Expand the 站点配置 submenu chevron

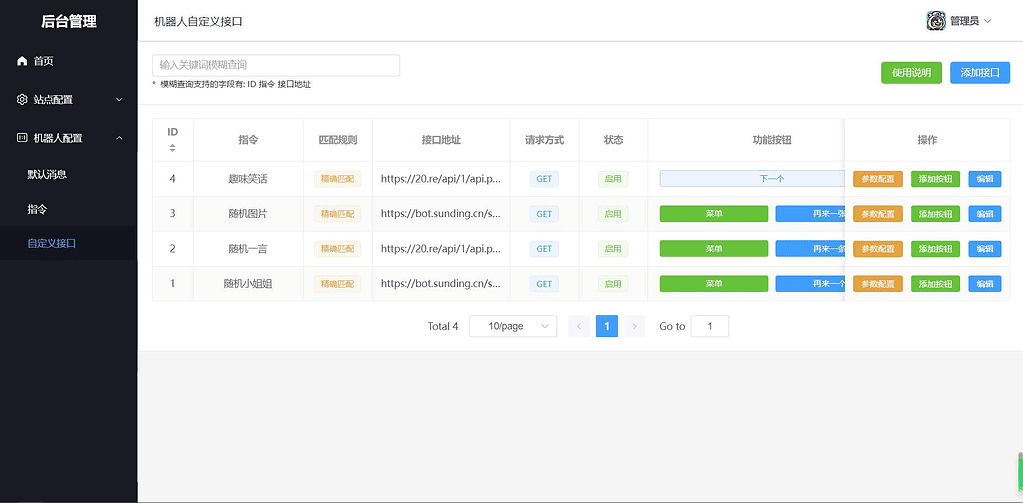(x=119, y=100)
